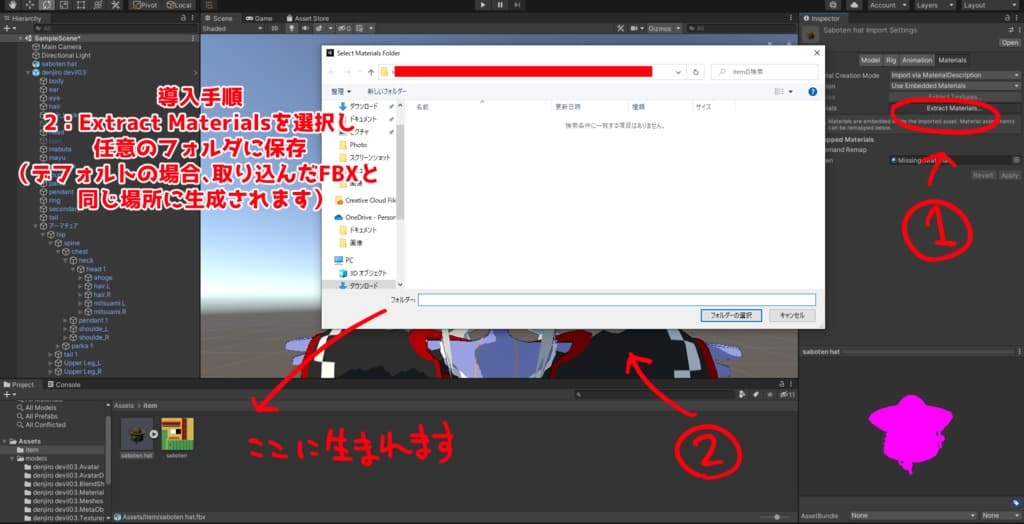This screenshot has height=524, width=1024.
Task: Click the Project panel search field
Action: point(655,395)
